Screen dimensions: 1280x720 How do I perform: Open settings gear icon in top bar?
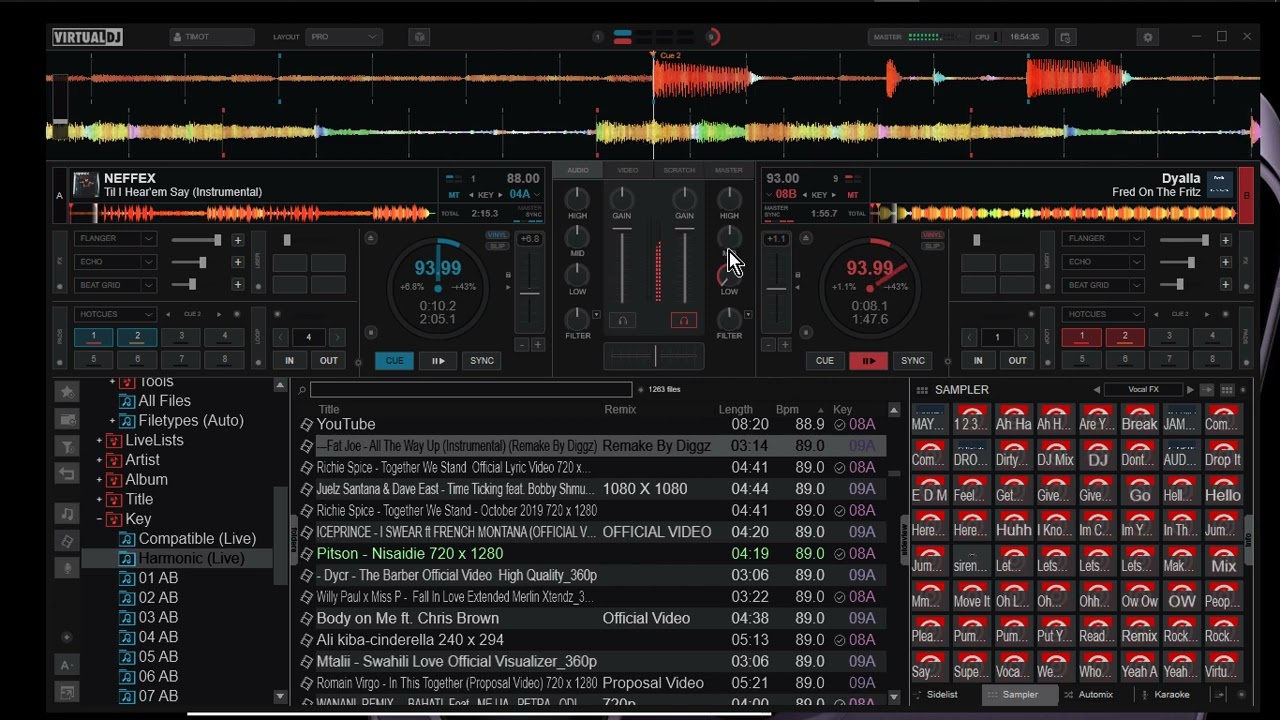click(x=1148, y=37)
